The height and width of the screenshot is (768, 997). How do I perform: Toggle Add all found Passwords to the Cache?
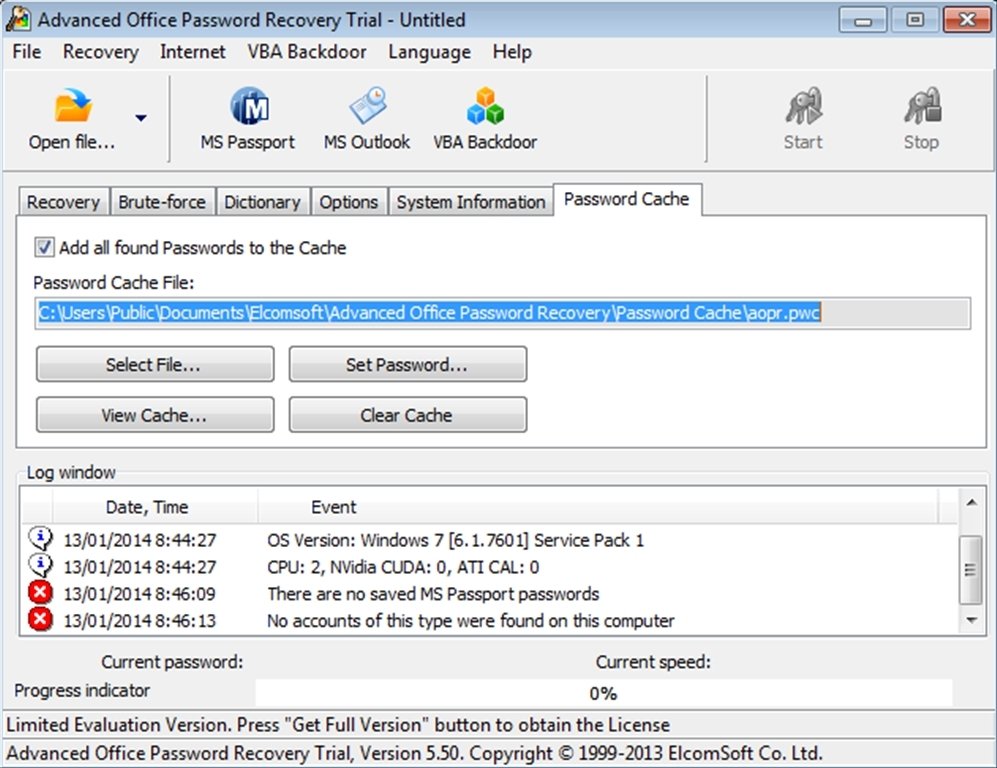click(x=44, y=247)
